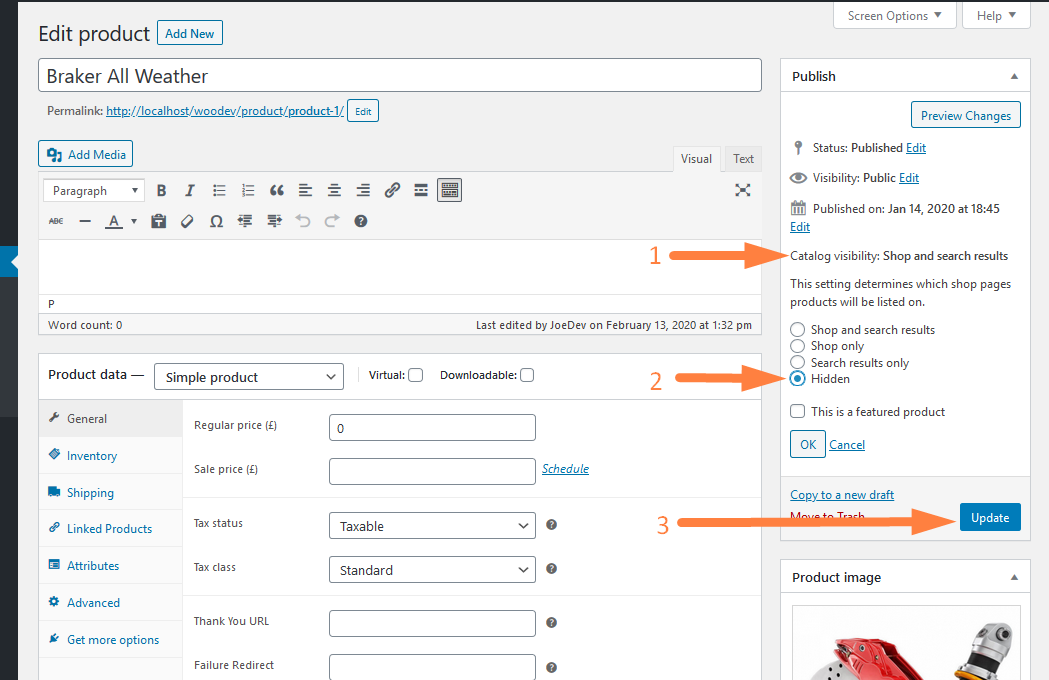1049x680 pixels.
Task: Insert a horizontal line
Action: tap(85, 221)
